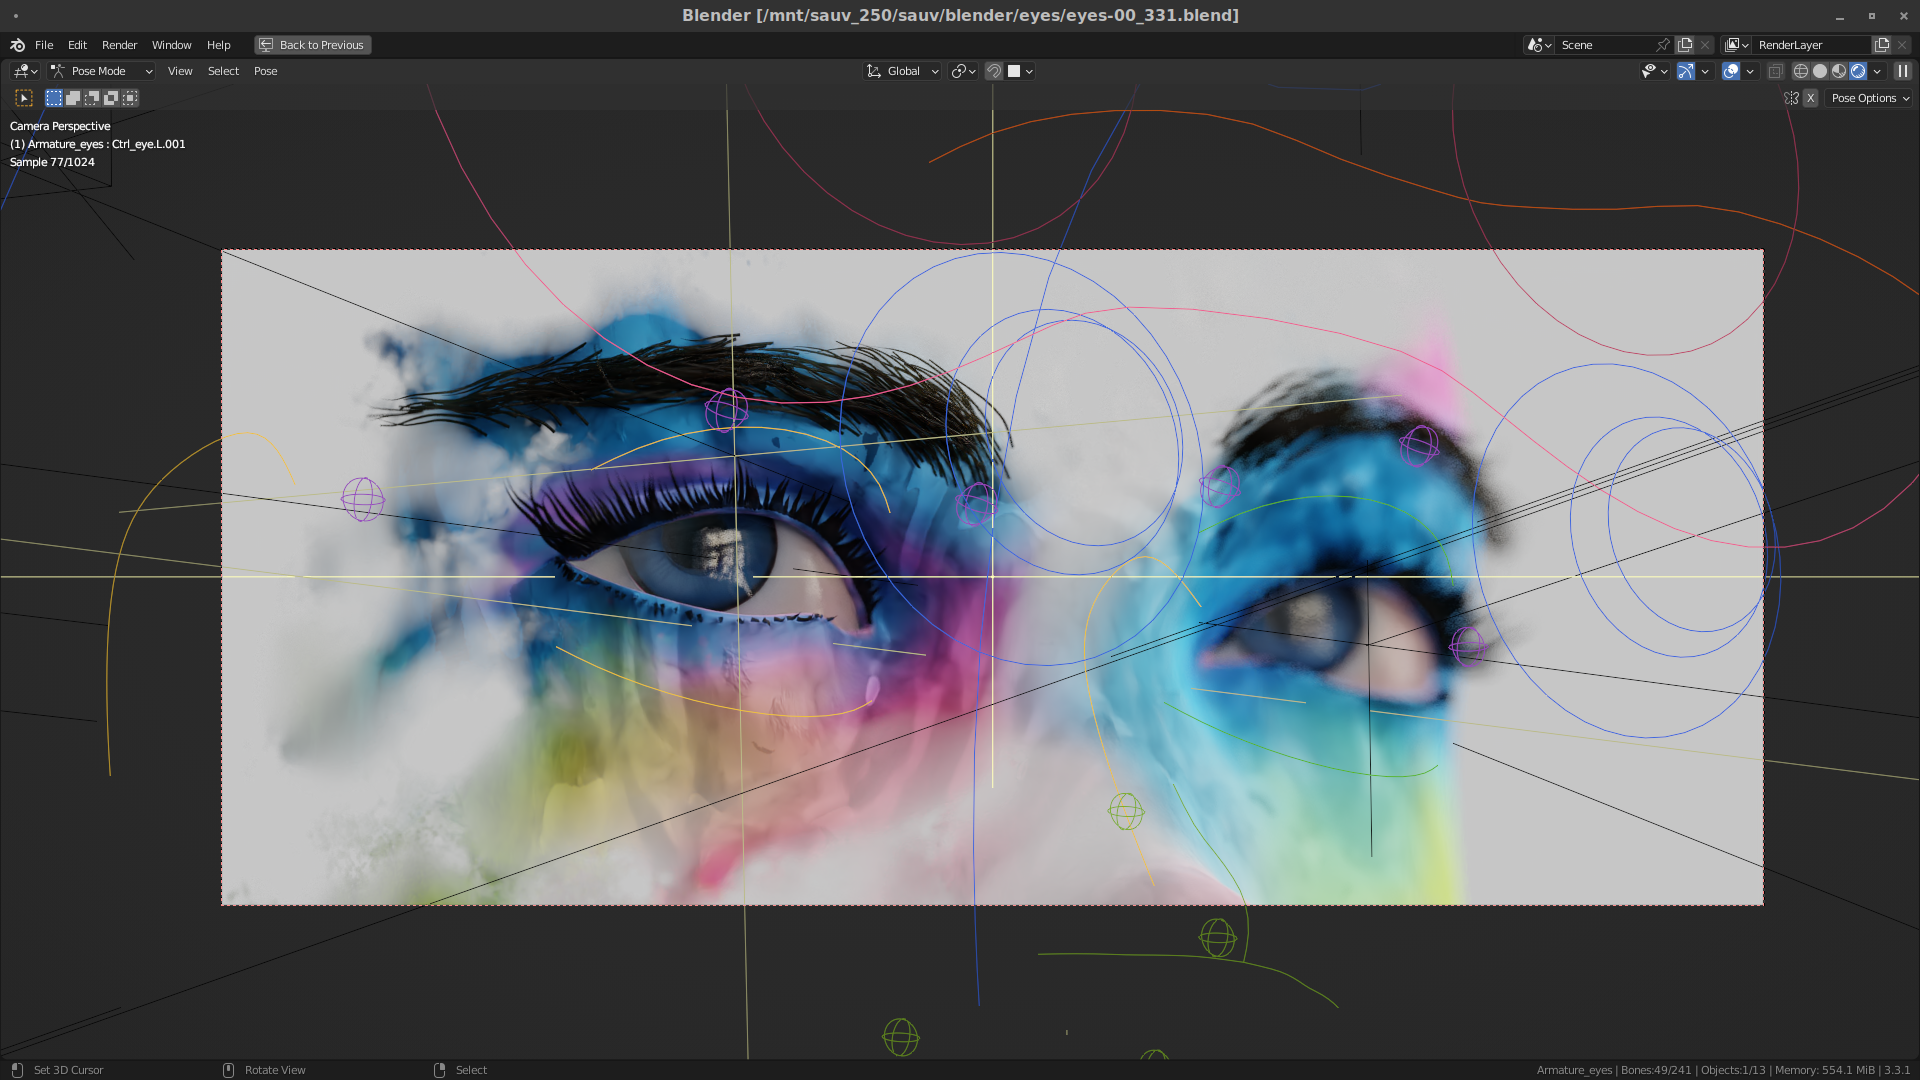Viewport: 1920px width, 1080px height.
Task: Choose the extend selection mode icon
Action: pos(73,98)
